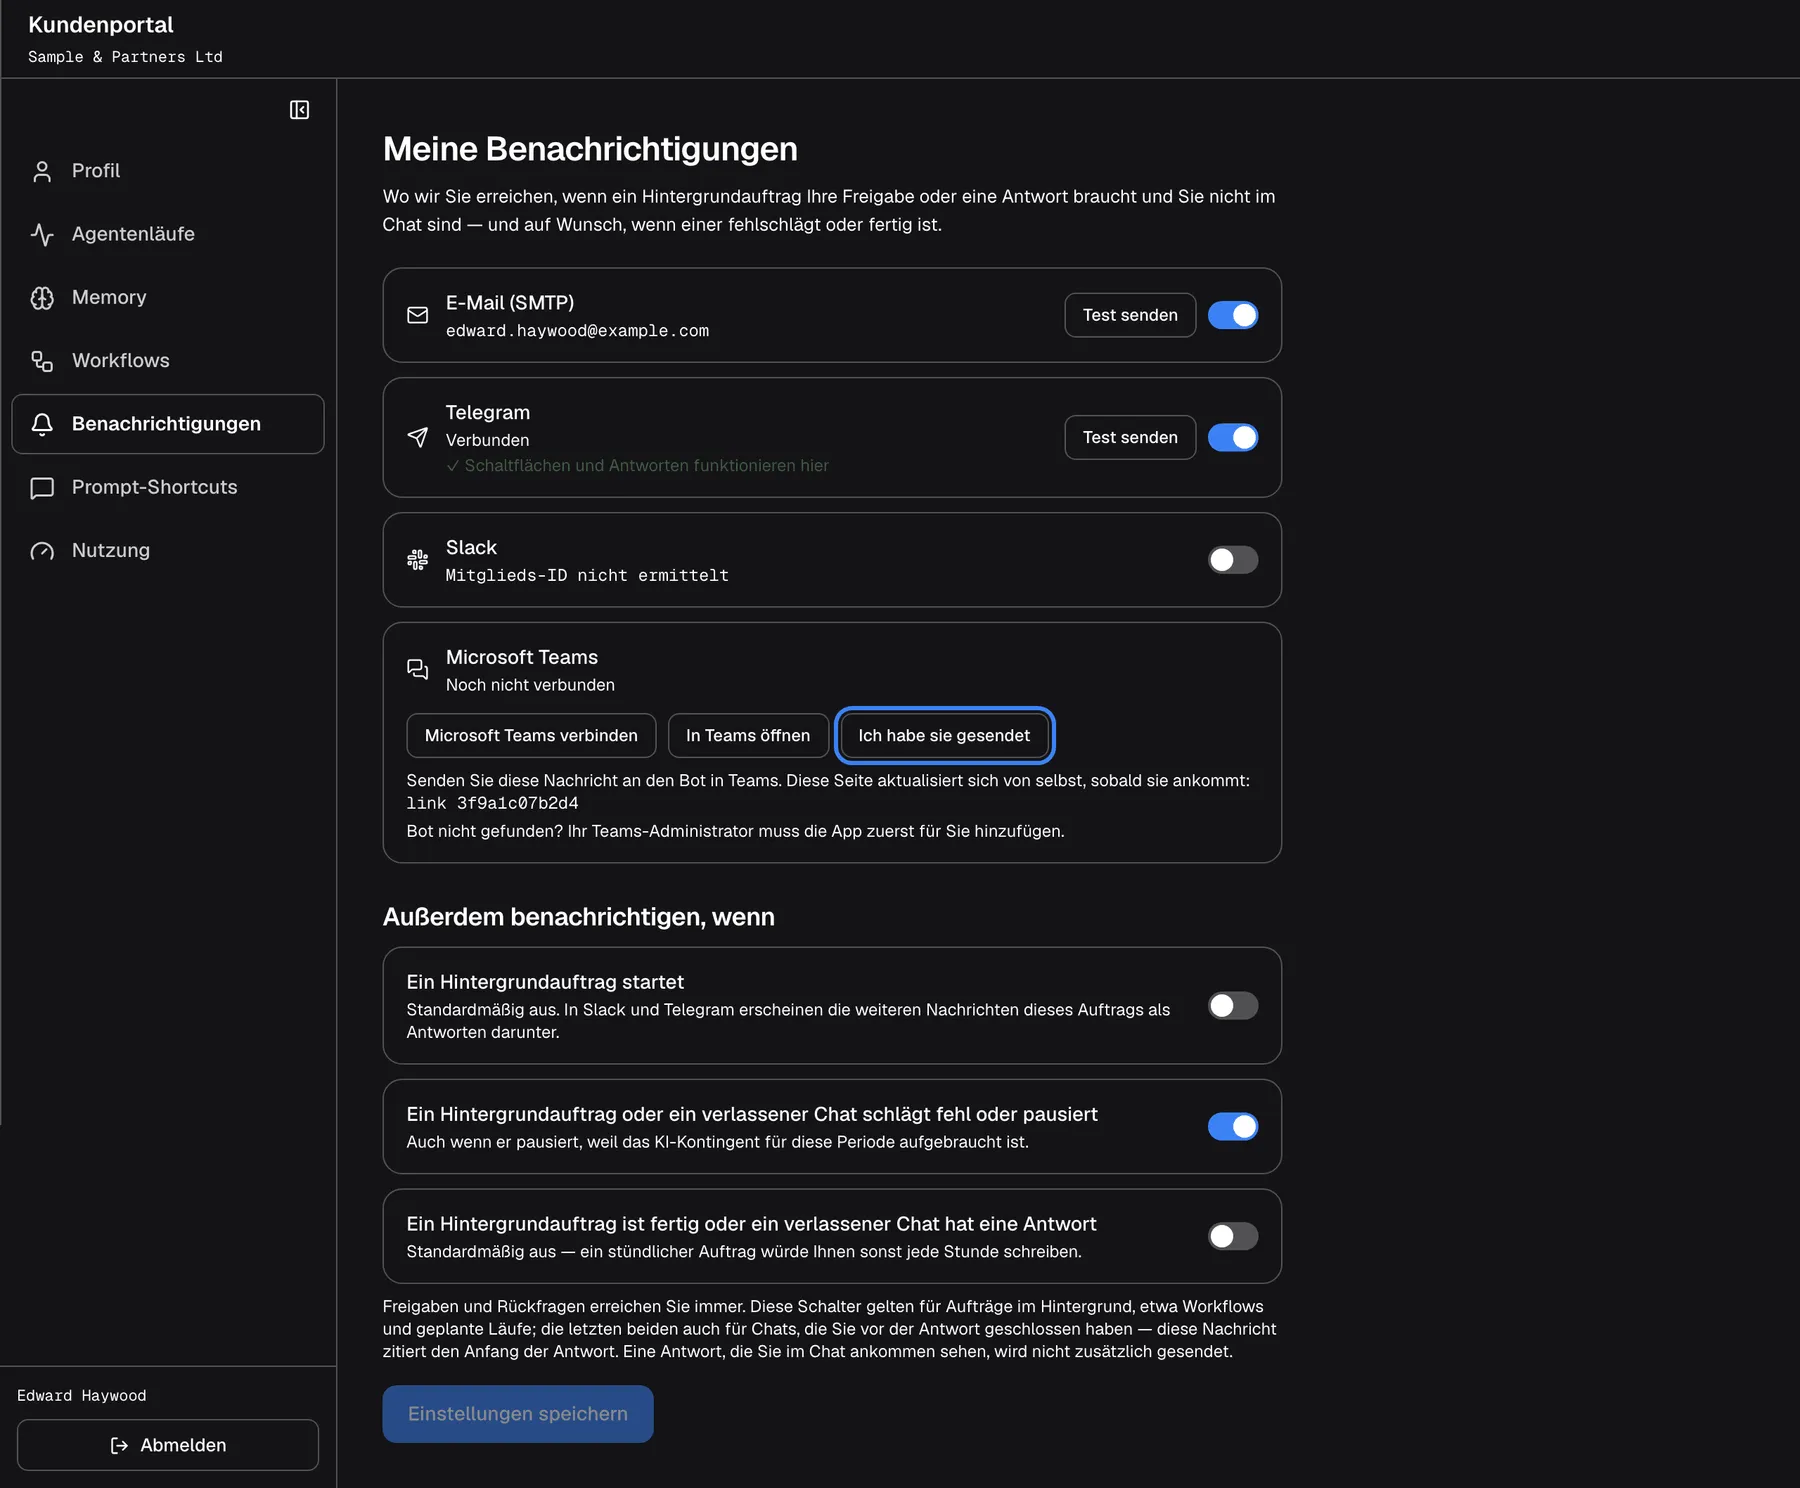Click the E-Mail envelope icon
Image resolution: width=1800 pixels, height=1488 pixels.
[x=418, y=315]
